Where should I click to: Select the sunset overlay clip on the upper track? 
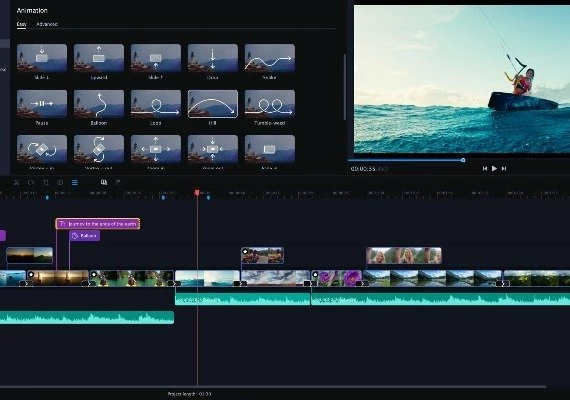[29, 255]
